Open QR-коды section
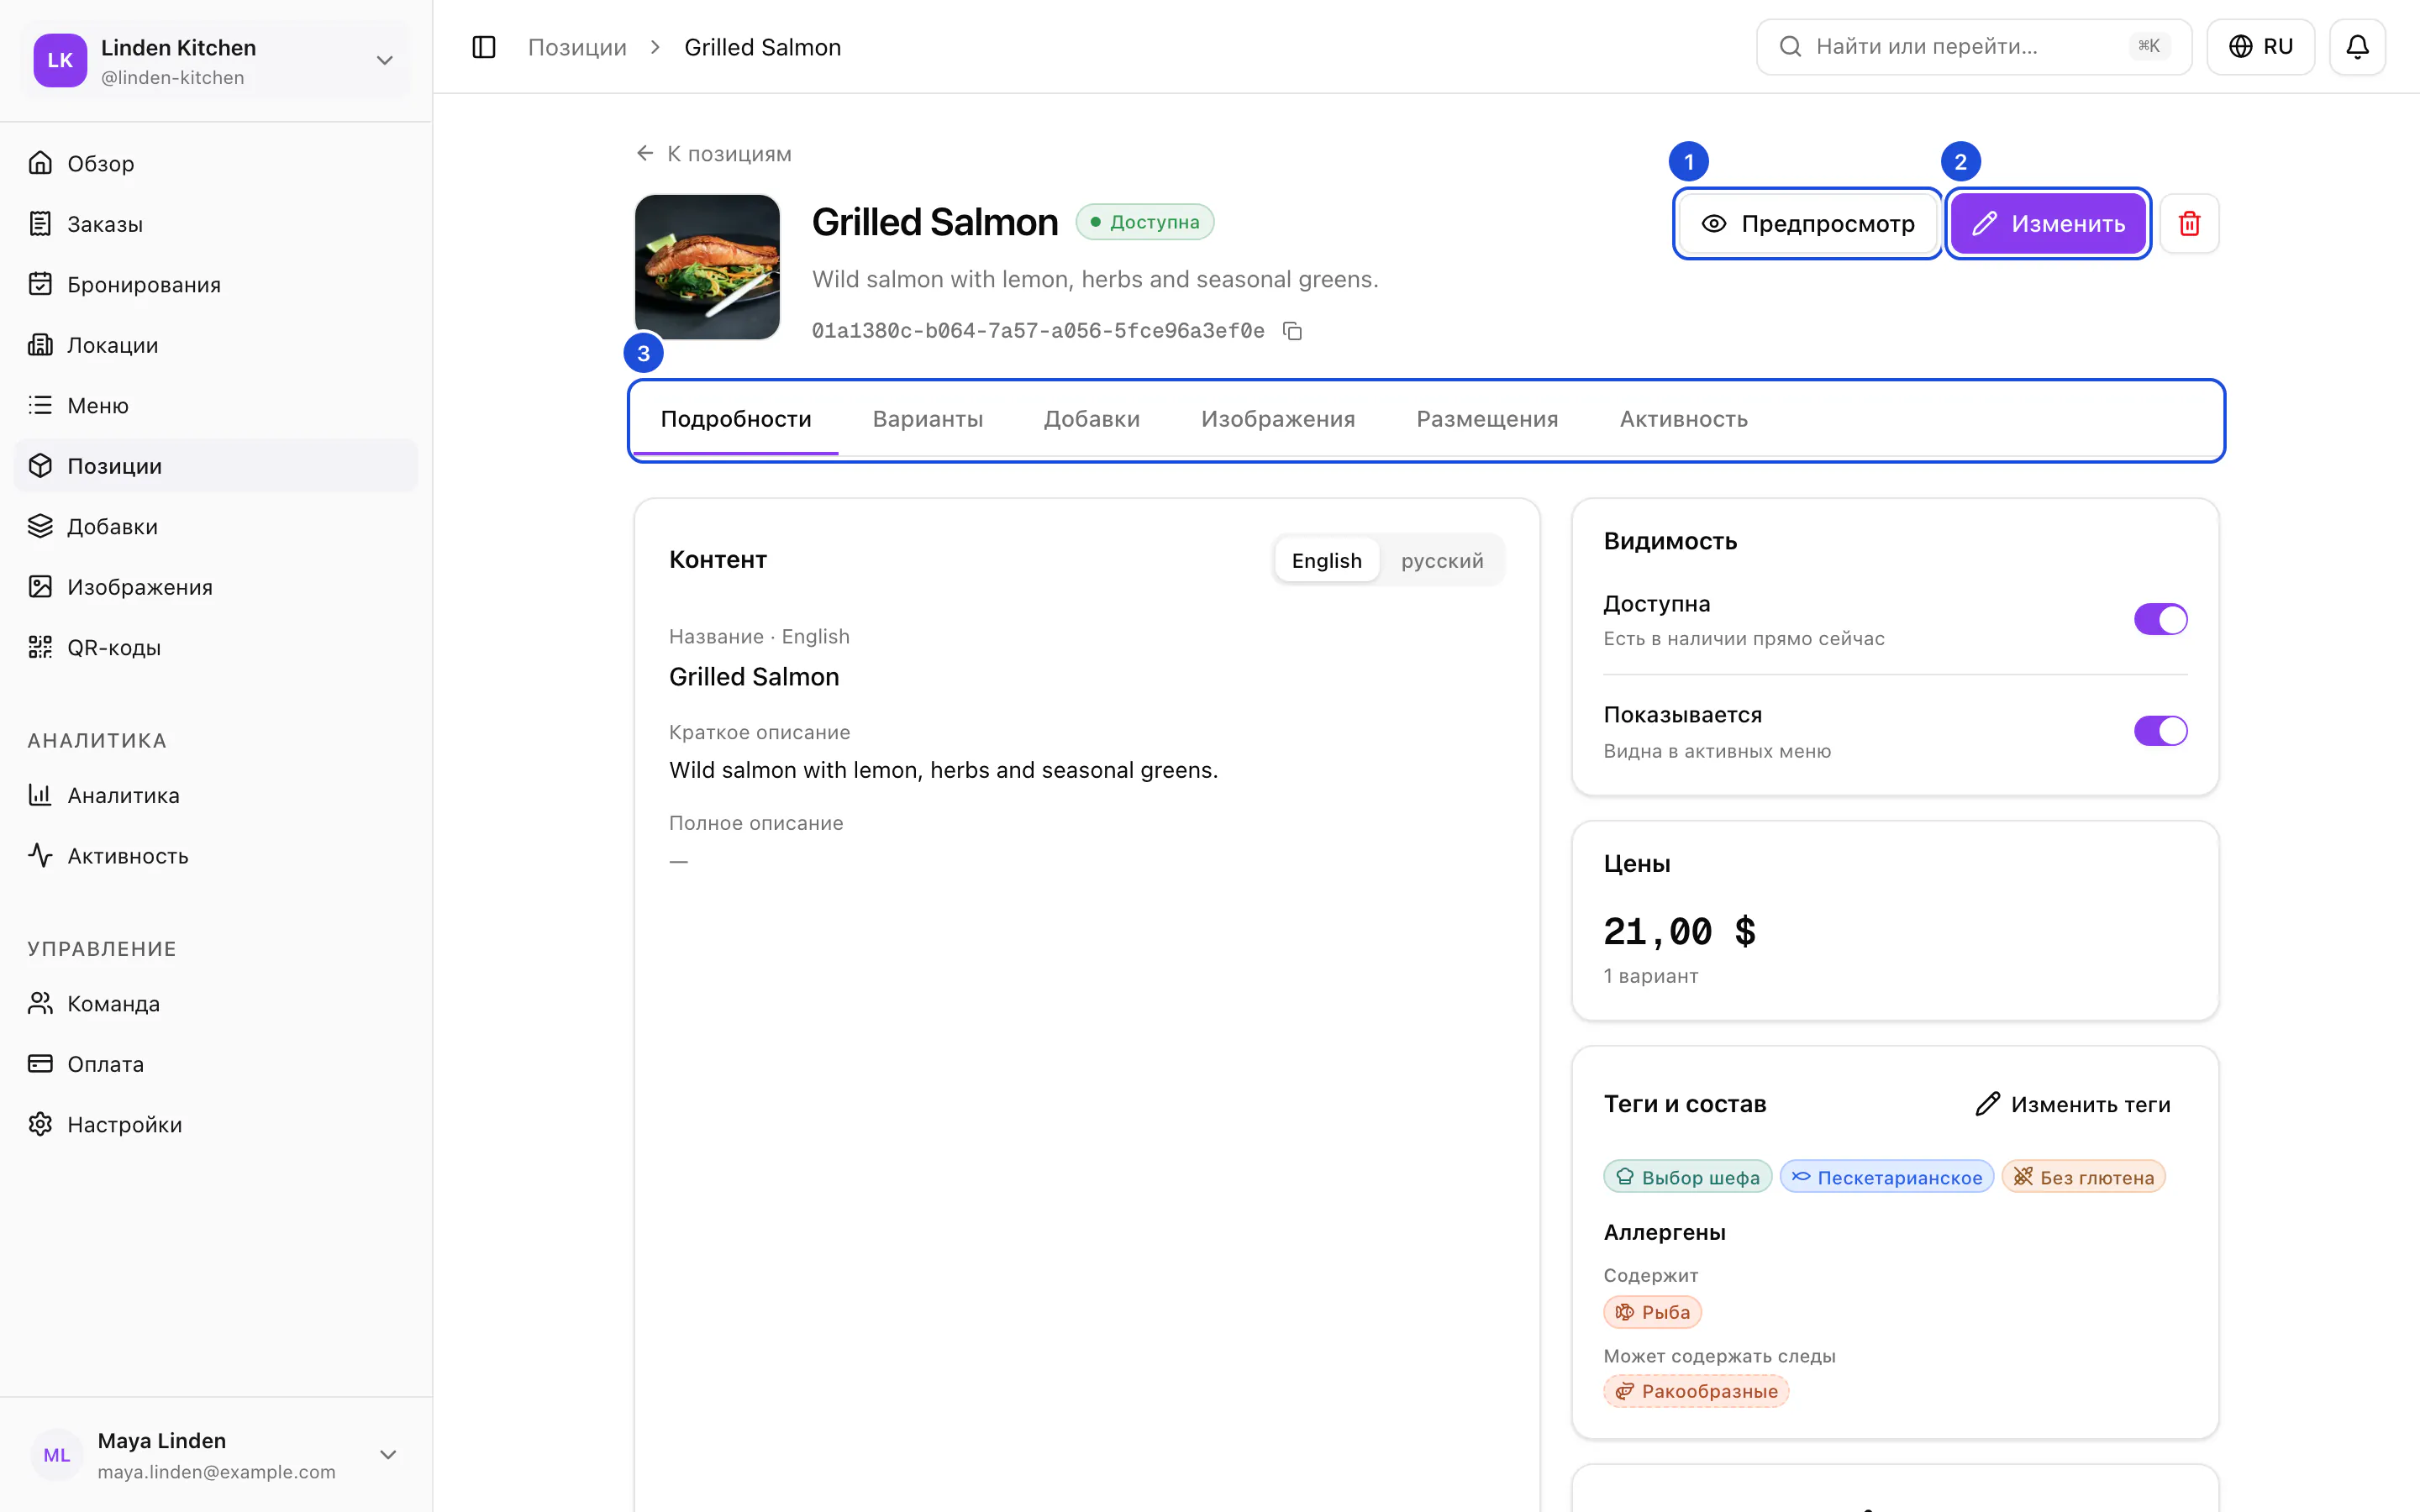Screen dimensions: 2420x1512 point(216,647)
